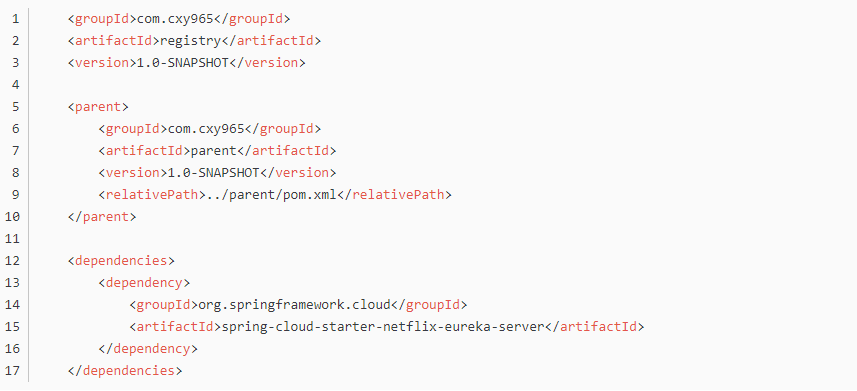Click org.springframework.cloud groupId value
This screenshot has height=391, width=857.
pyautogui.click(x=294, y=305)
